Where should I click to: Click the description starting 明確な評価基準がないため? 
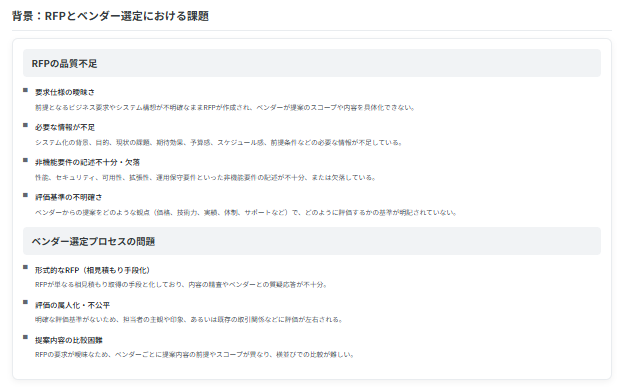point(189,319)
